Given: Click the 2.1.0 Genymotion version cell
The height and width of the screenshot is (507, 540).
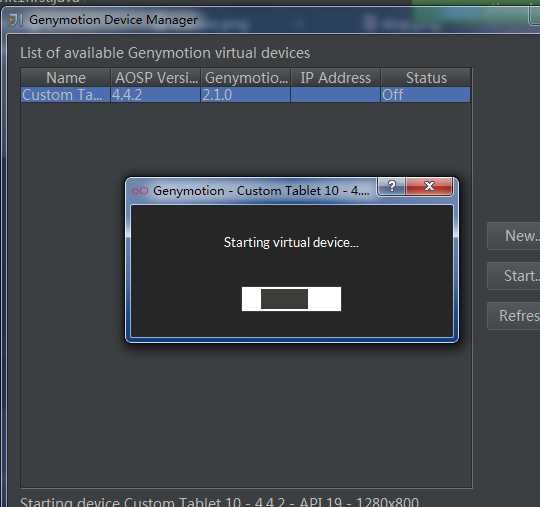Looking at the screenshot, I should (246, 95).
